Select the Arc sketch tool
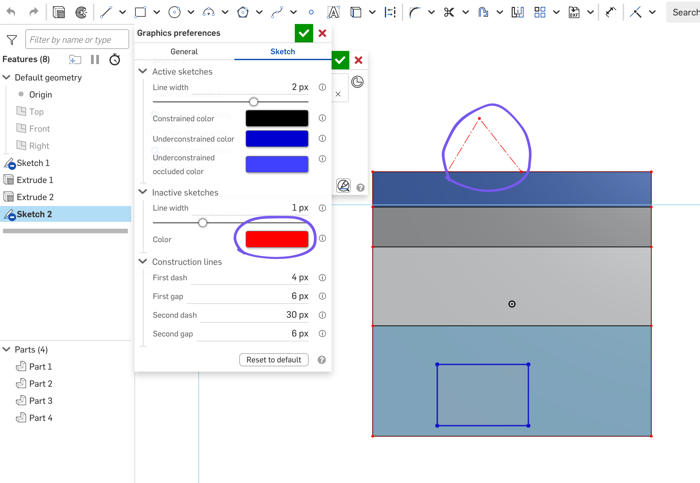The width and height of the screenshot is (700, 483). [208, 12]
